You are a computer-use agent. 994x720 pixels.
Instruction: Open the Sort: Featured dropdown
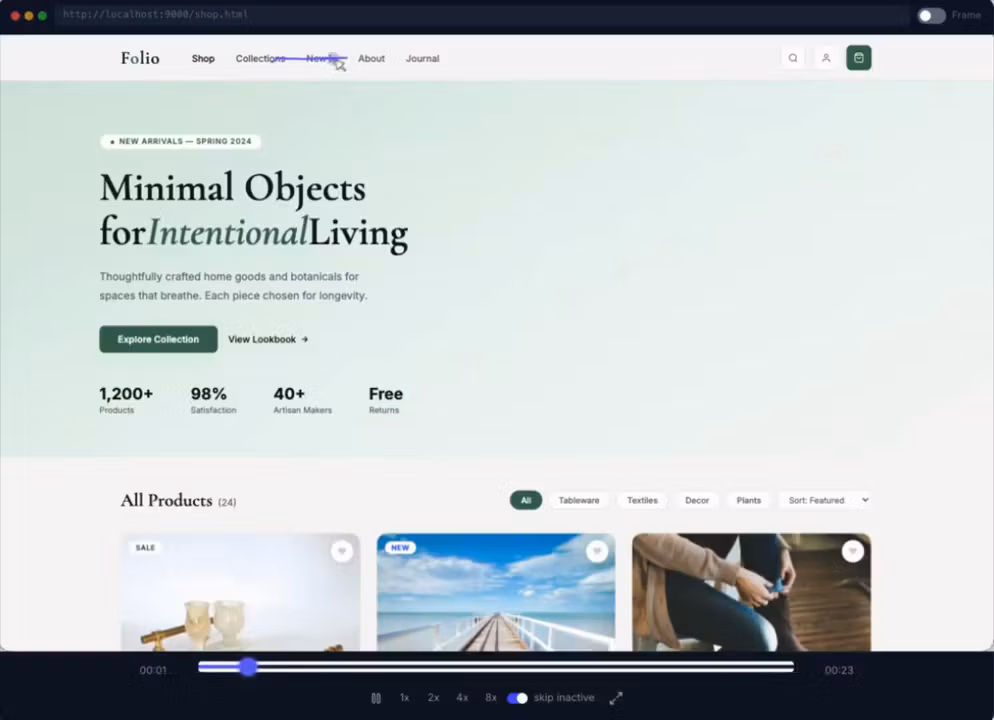[x=827, y=500]
